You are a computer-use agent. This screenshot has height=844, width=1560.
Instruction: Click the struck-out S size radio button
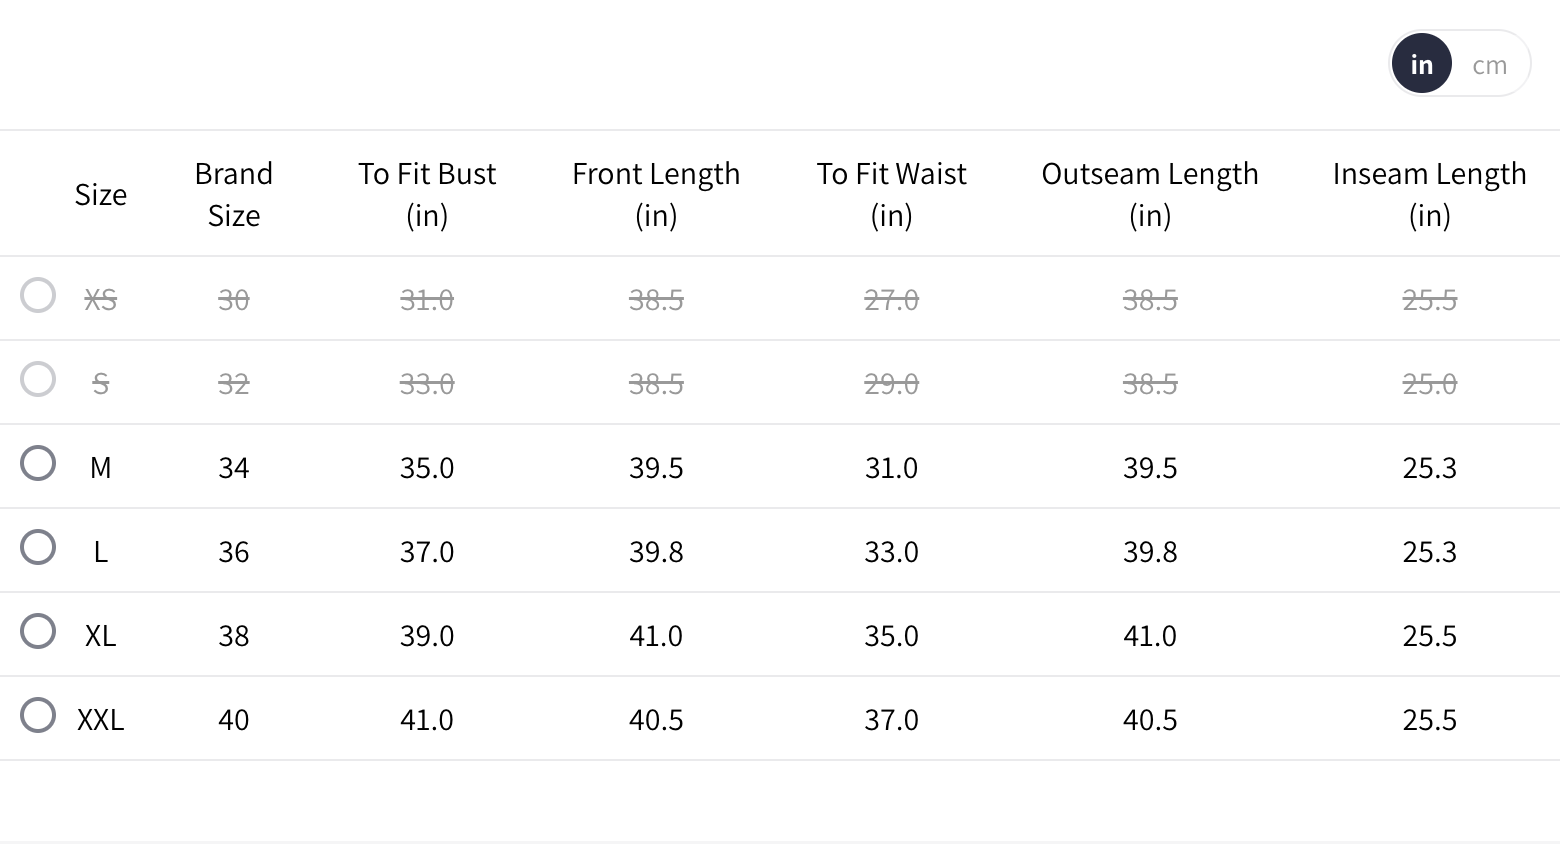[x=38, y=380]
